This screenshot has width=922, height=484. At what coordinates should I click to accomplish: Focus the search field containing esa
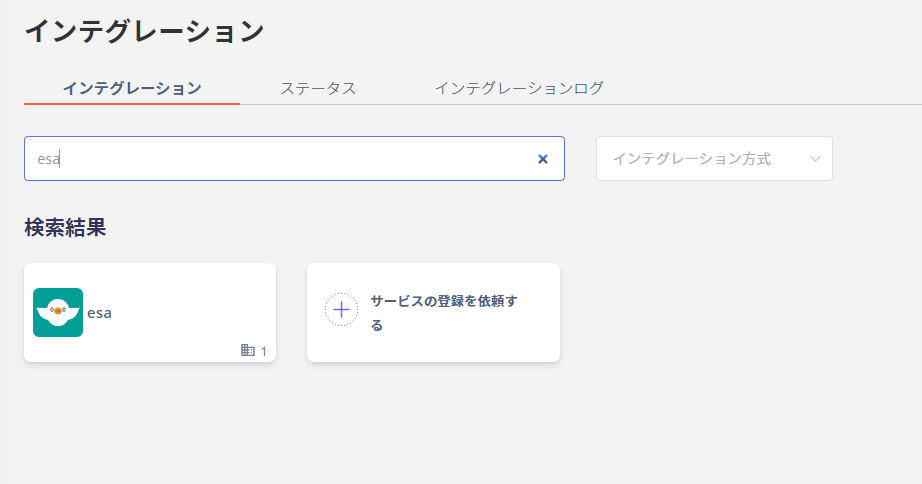(x=294, y=159)
